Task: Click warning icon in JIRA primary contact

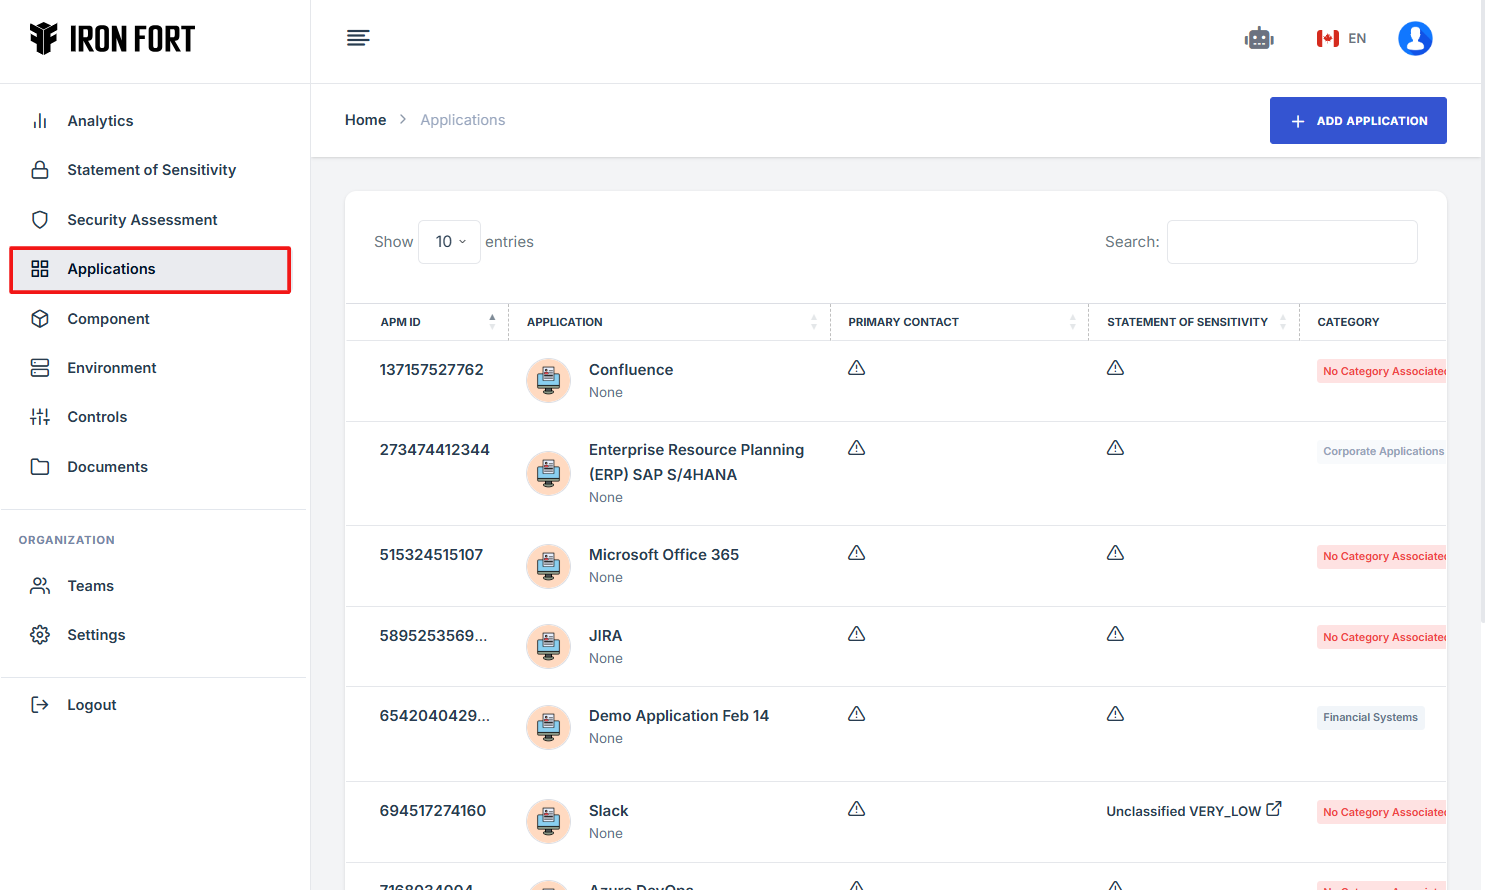Action: coord(856,634)
